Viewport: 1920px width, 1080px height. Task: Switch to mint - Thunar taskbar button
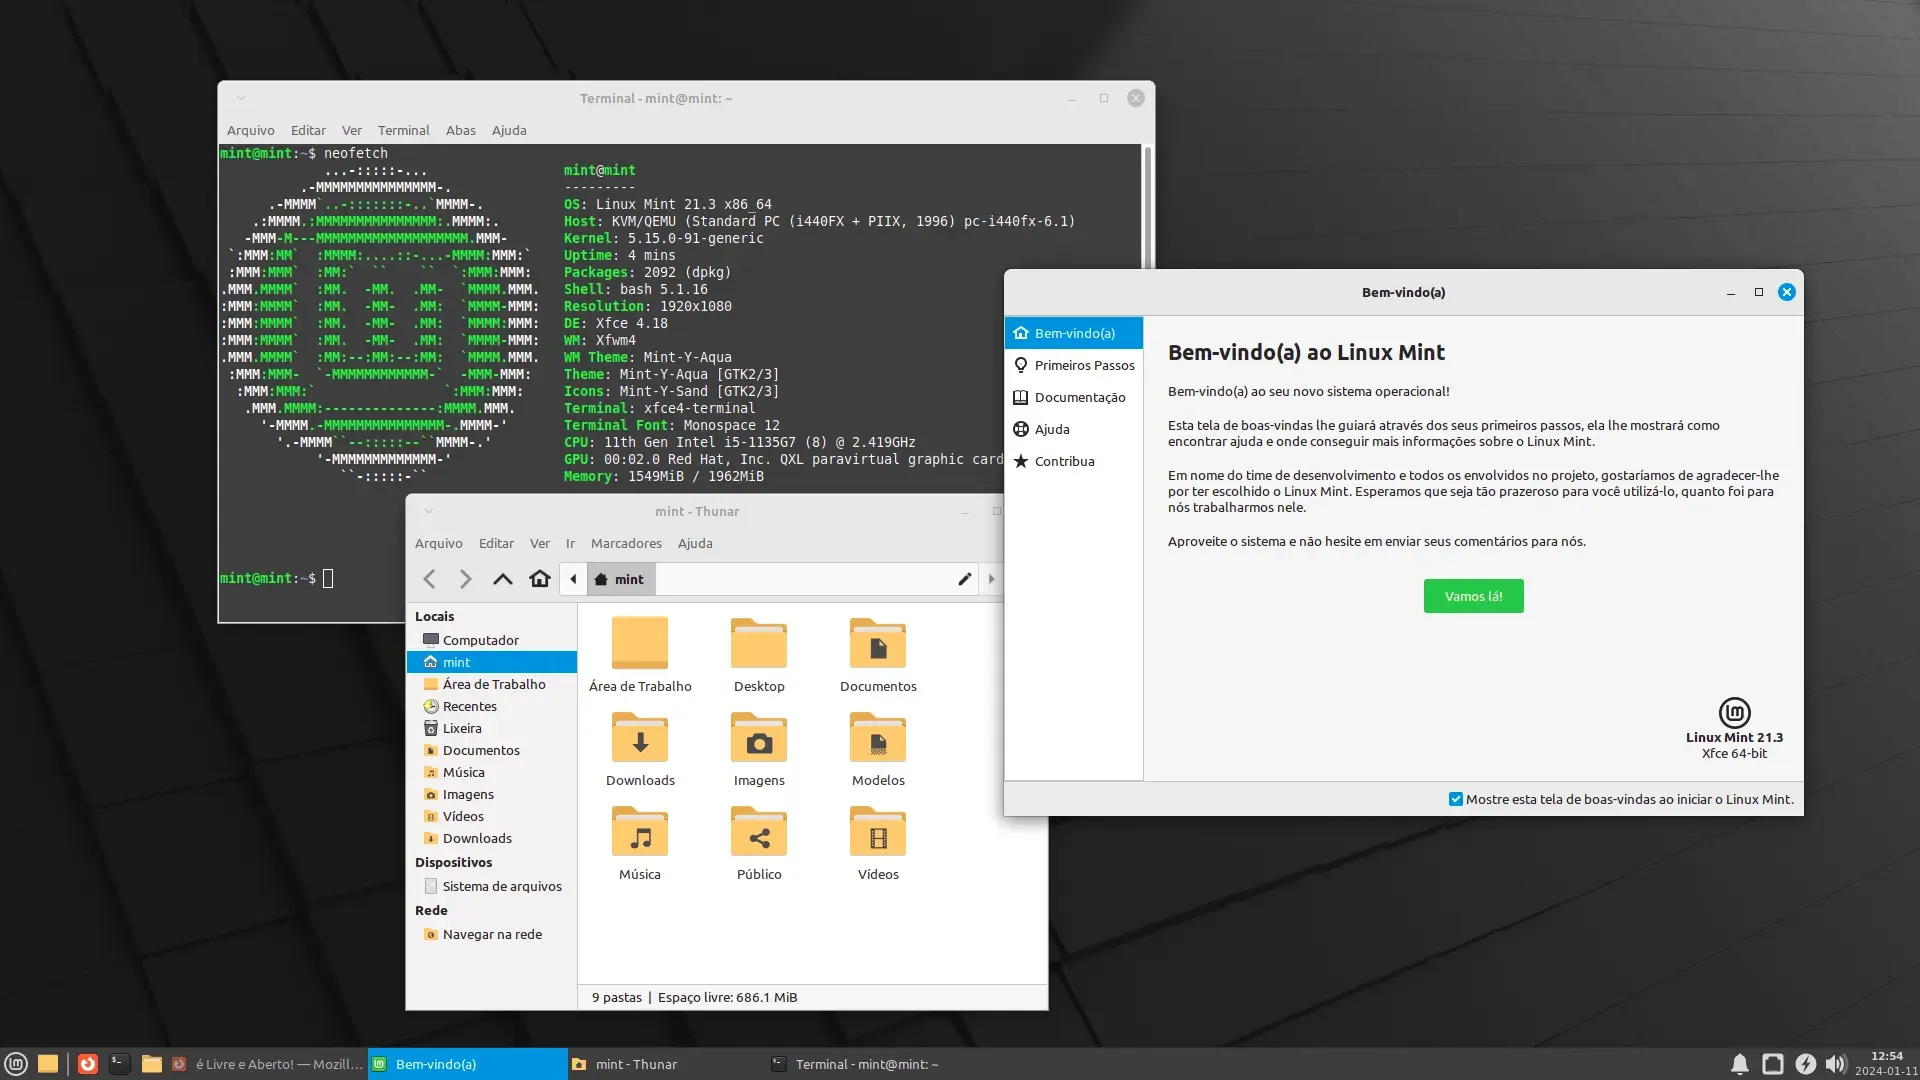[x=666, y=1064]
